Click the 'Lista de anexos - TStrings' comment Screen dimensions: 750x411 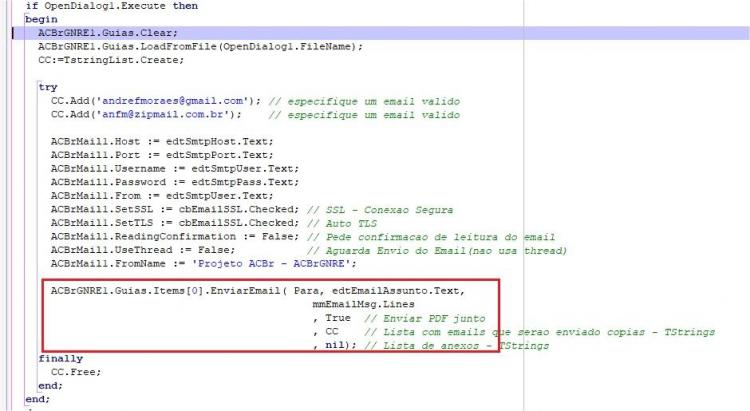point(457,345)
